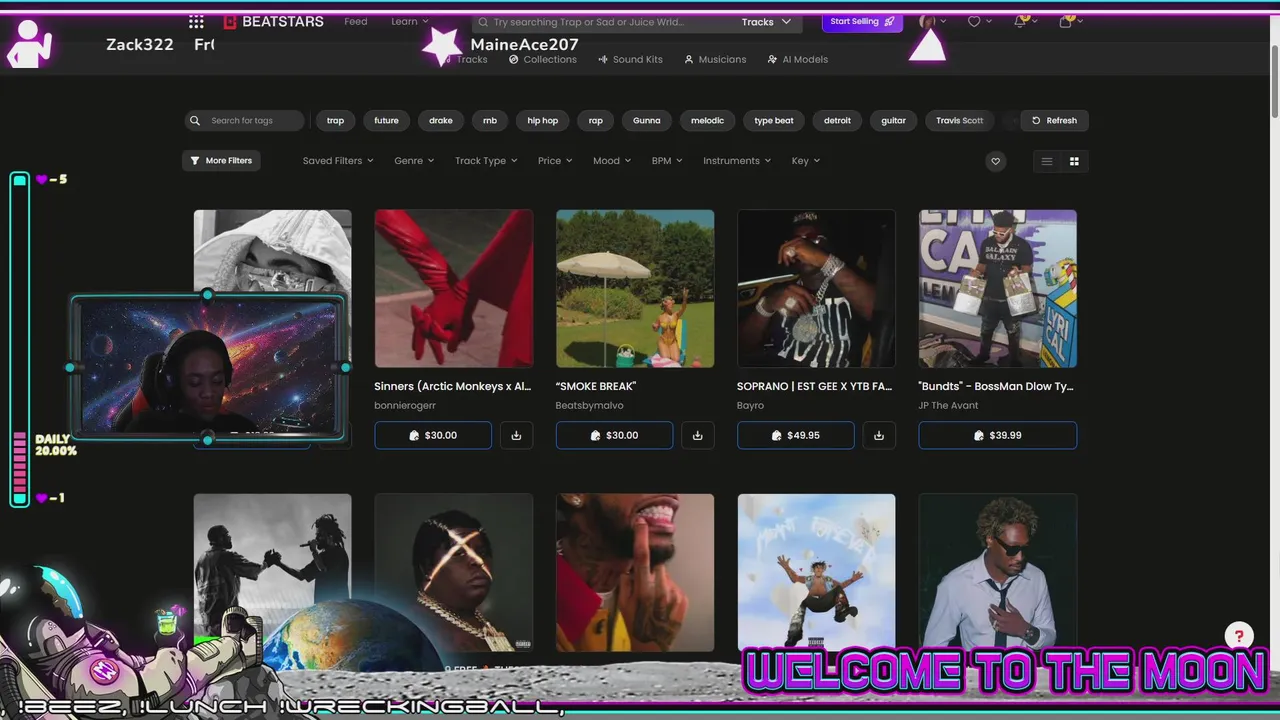Open the shopping cart bag icon
This screenshot has width=1280, height=720.
pyautogui.click(x=1066, y=21)
